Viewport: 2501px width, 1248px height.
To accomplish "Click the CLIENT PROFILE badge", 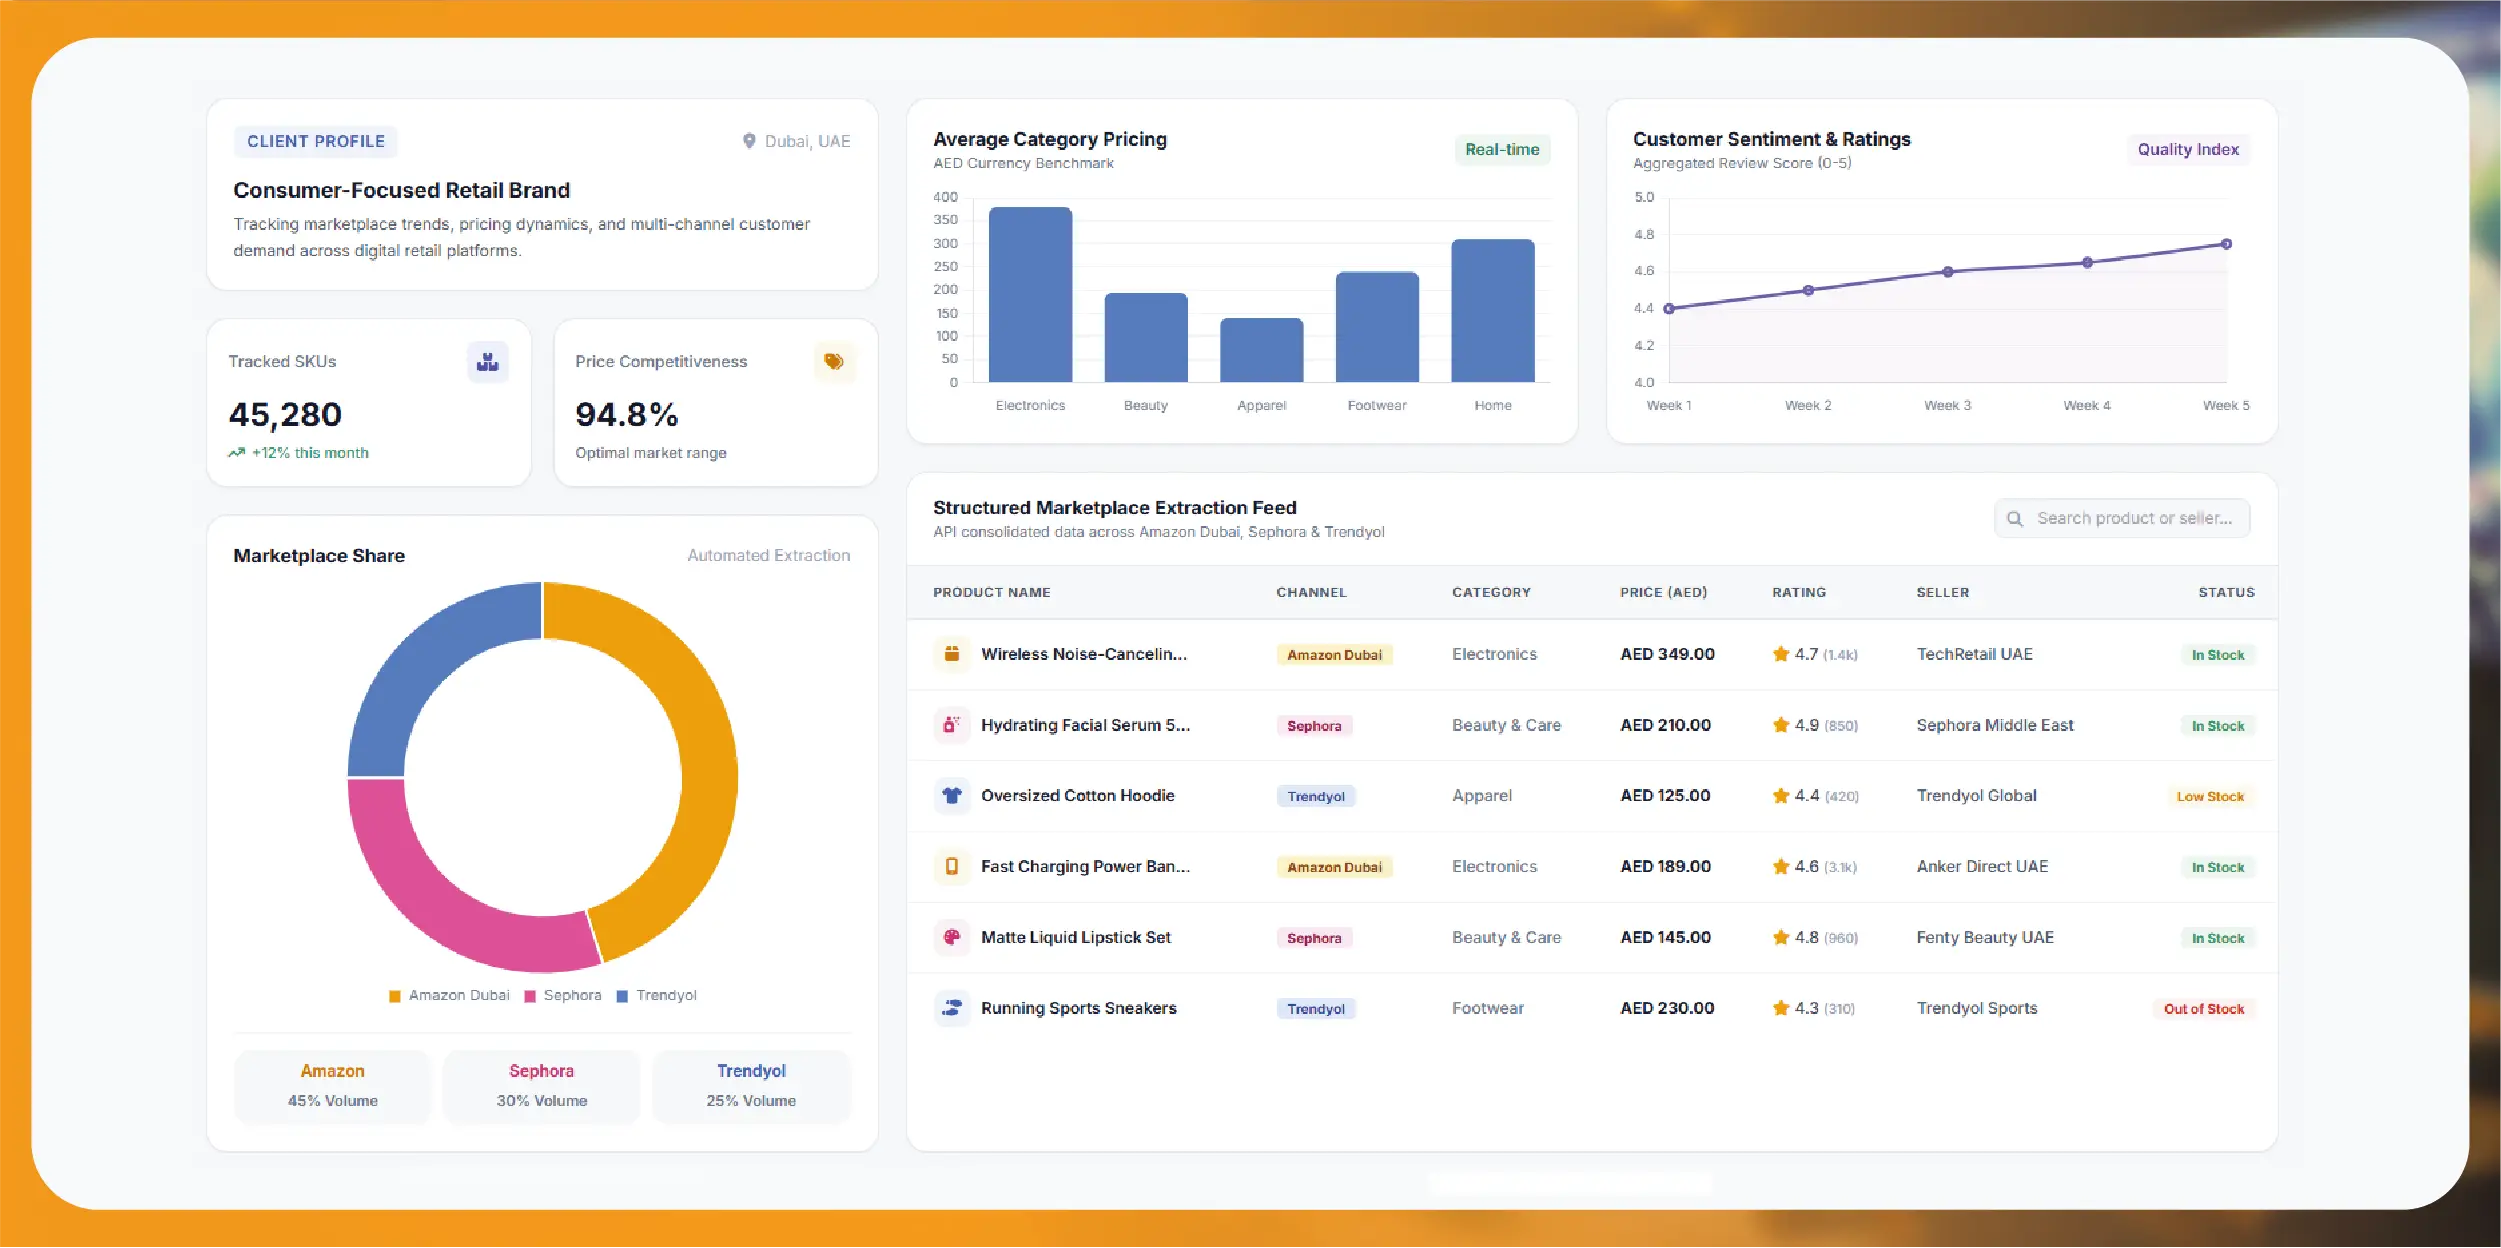I will (x=316, y=142).
